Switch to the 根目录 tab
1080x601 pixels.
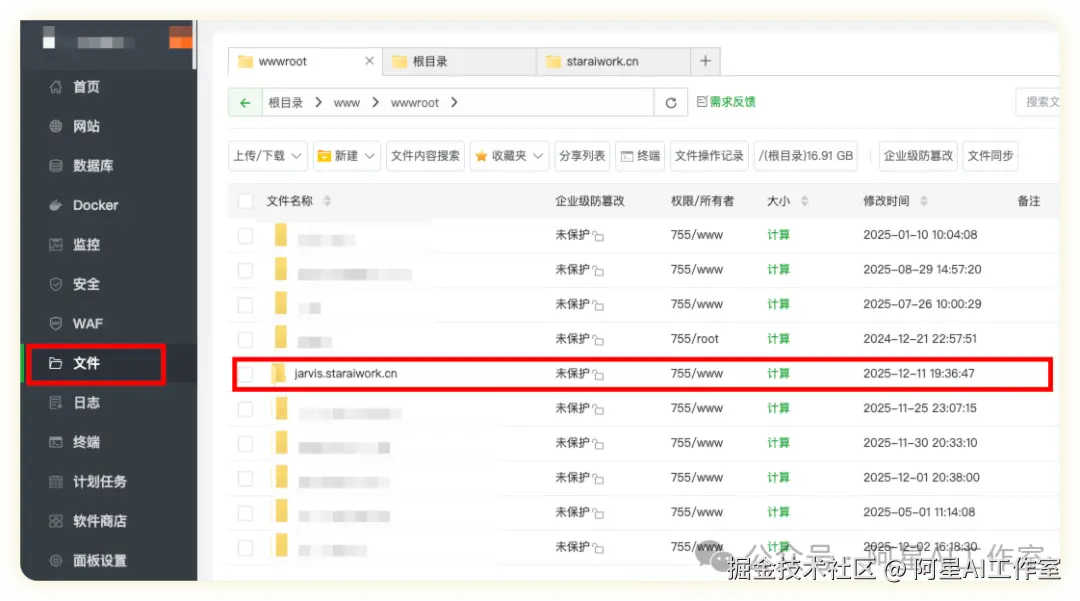point(459,61)
